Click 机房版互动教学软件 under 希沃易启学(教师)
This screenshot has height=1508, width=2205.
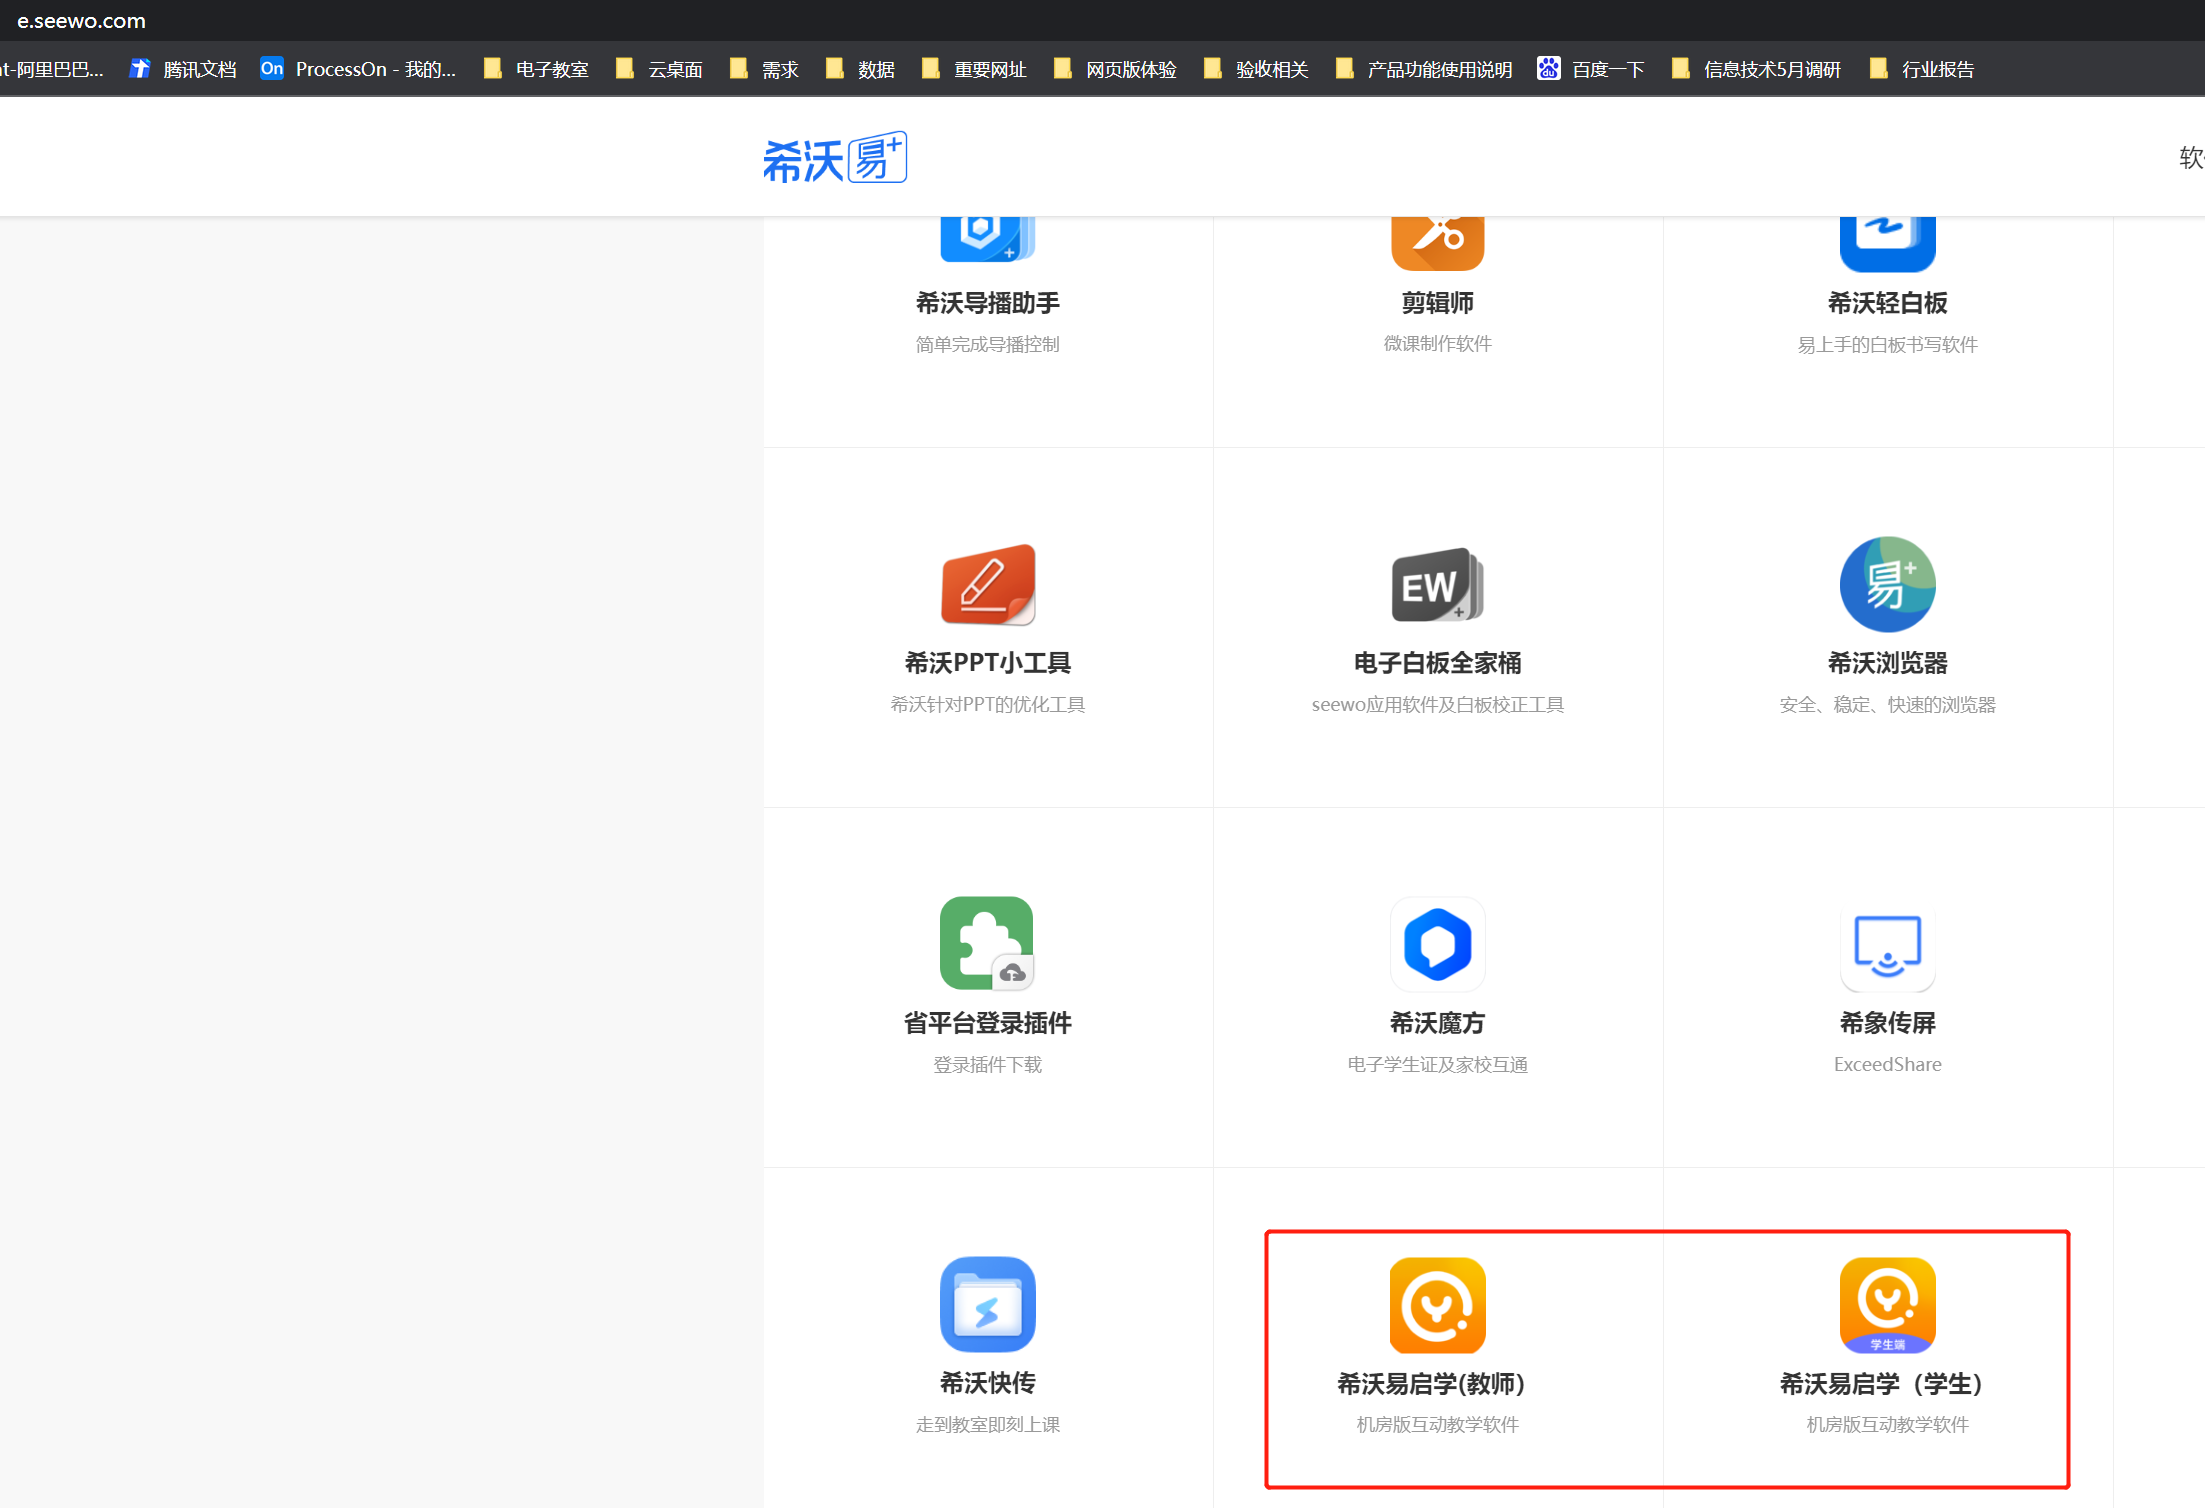(1438, 1425)
